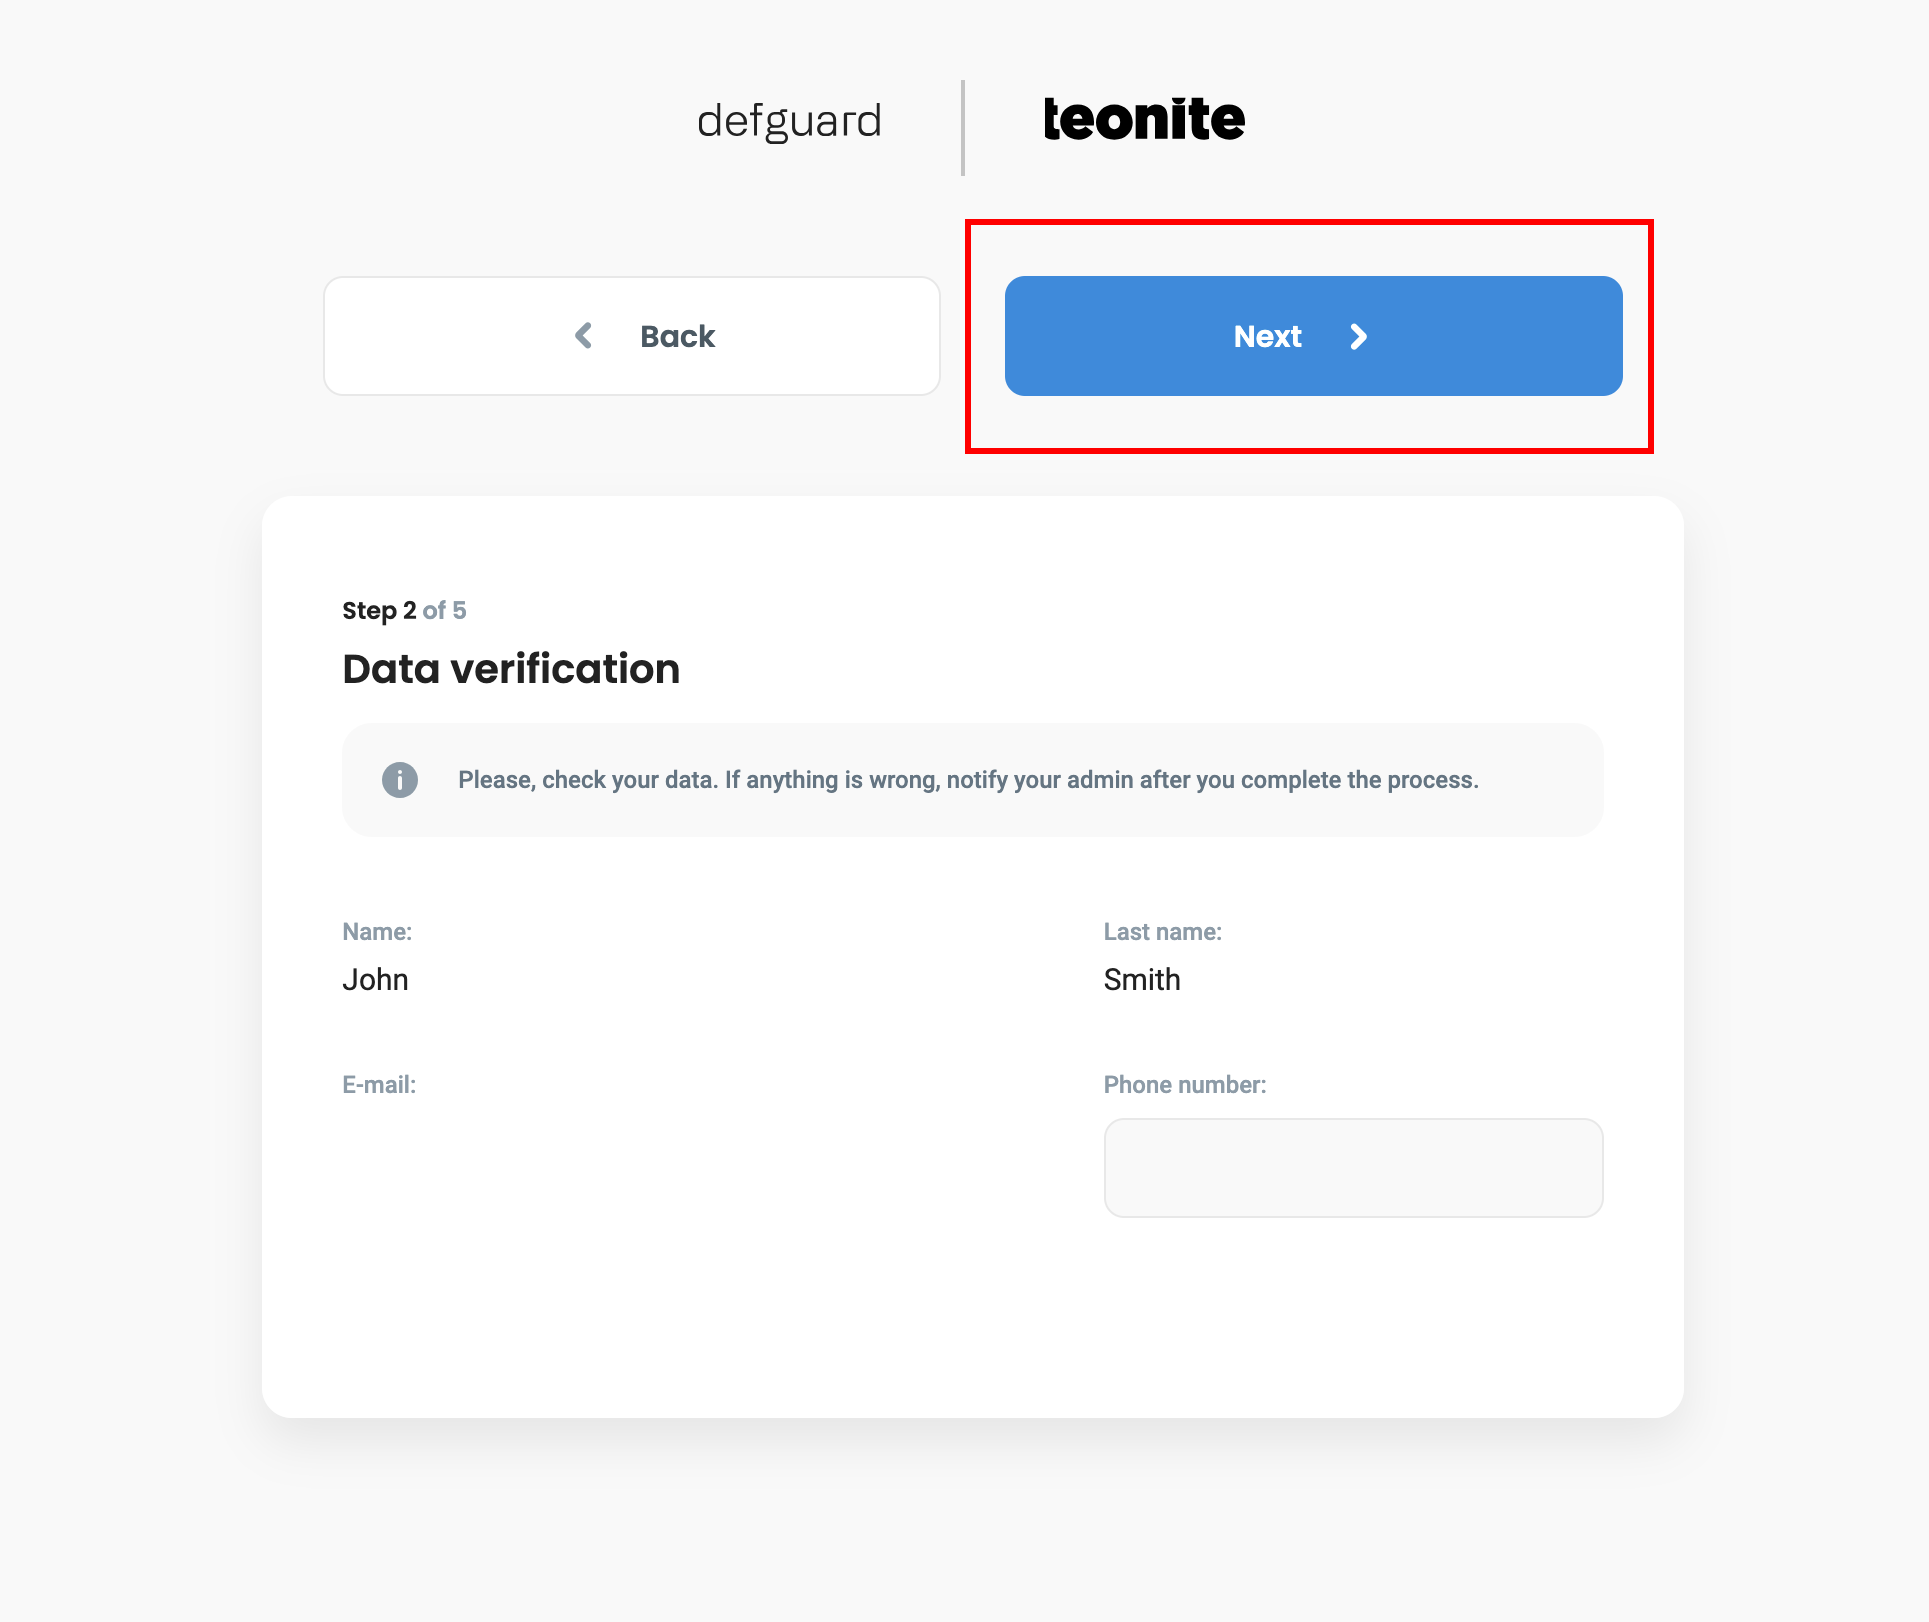Screen dimensions: 1929x1622
Task: Click the "of 5" step count text
Action: 444,610
